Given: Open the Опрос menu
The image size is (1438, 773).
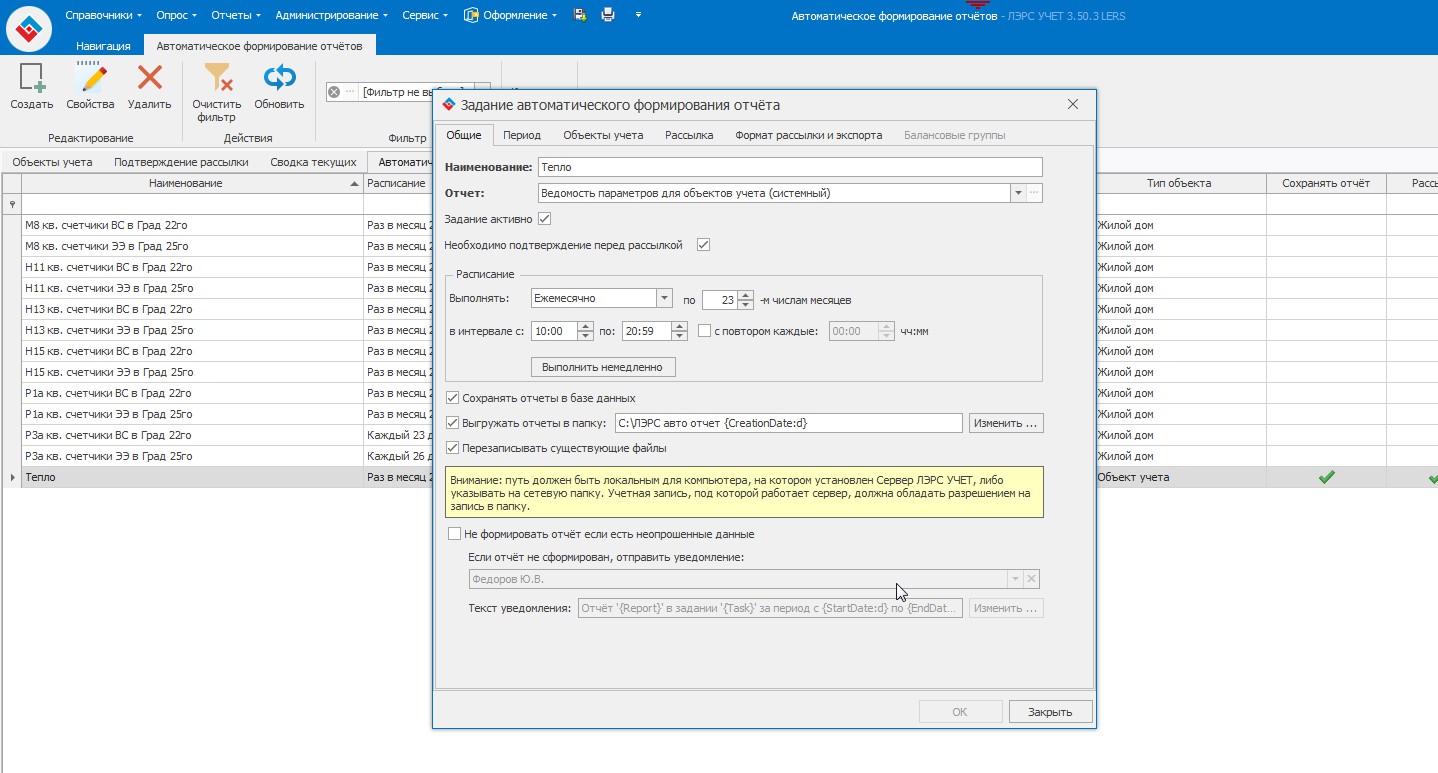Looking at the screenshot, I should tap(177, 15).
